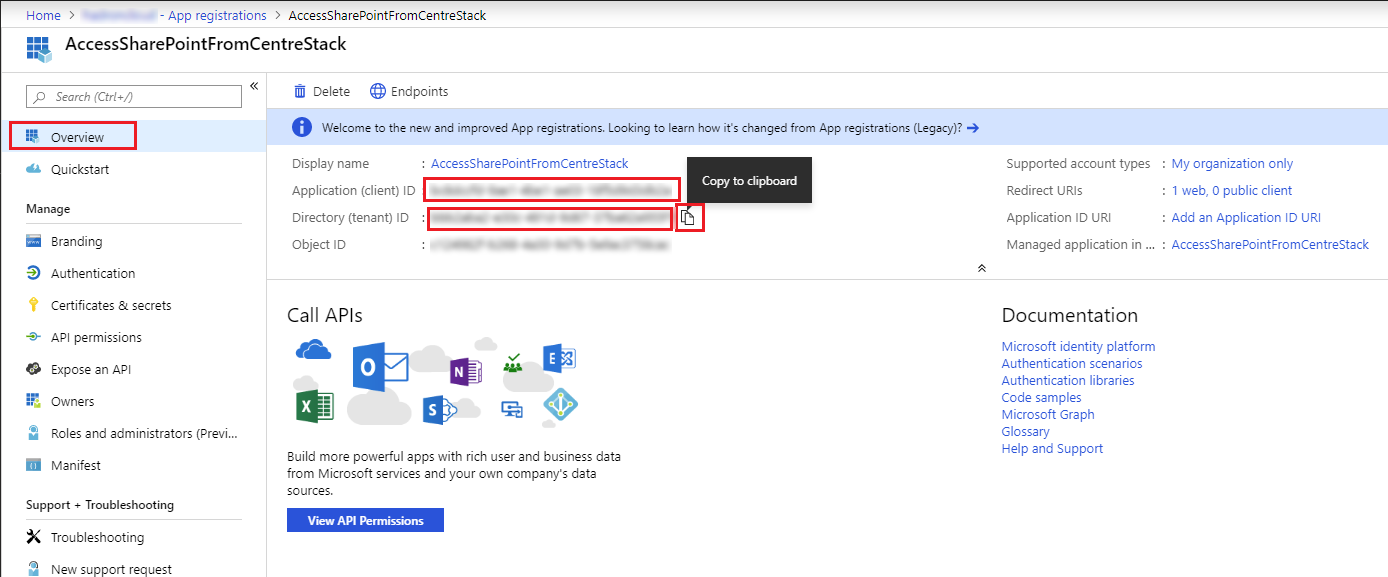This screenshot has height=577, width=1388.
Task: Open the Managed application link AccessSharePointFromCentreStack
Action: tap(1270, 244)
